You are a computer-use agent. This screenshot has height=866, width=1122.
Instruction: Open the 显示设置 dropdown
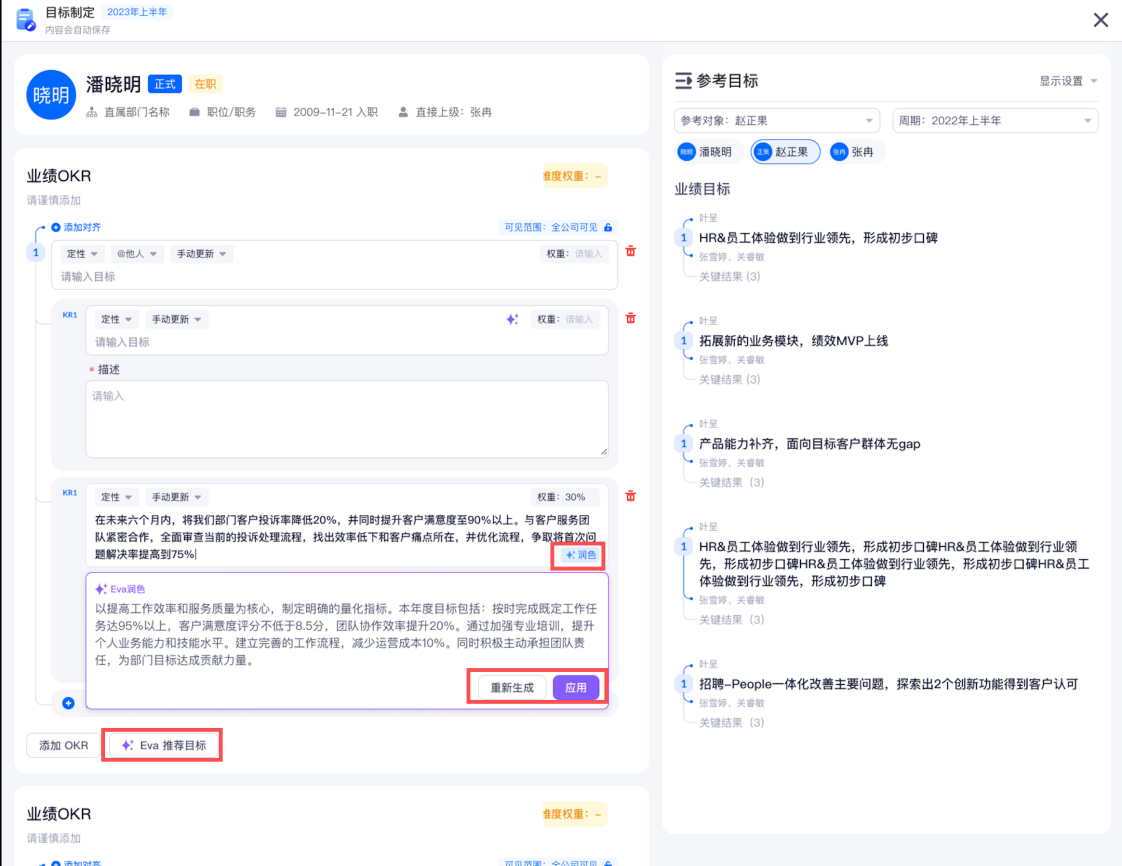[1068, 81]
